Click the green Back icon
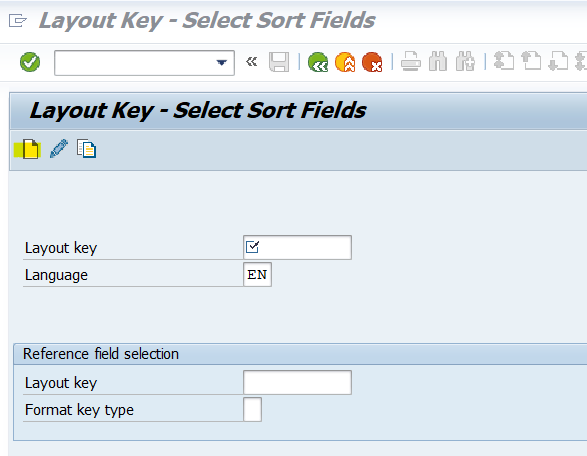 pyautogui.click(x=318, y=62)
